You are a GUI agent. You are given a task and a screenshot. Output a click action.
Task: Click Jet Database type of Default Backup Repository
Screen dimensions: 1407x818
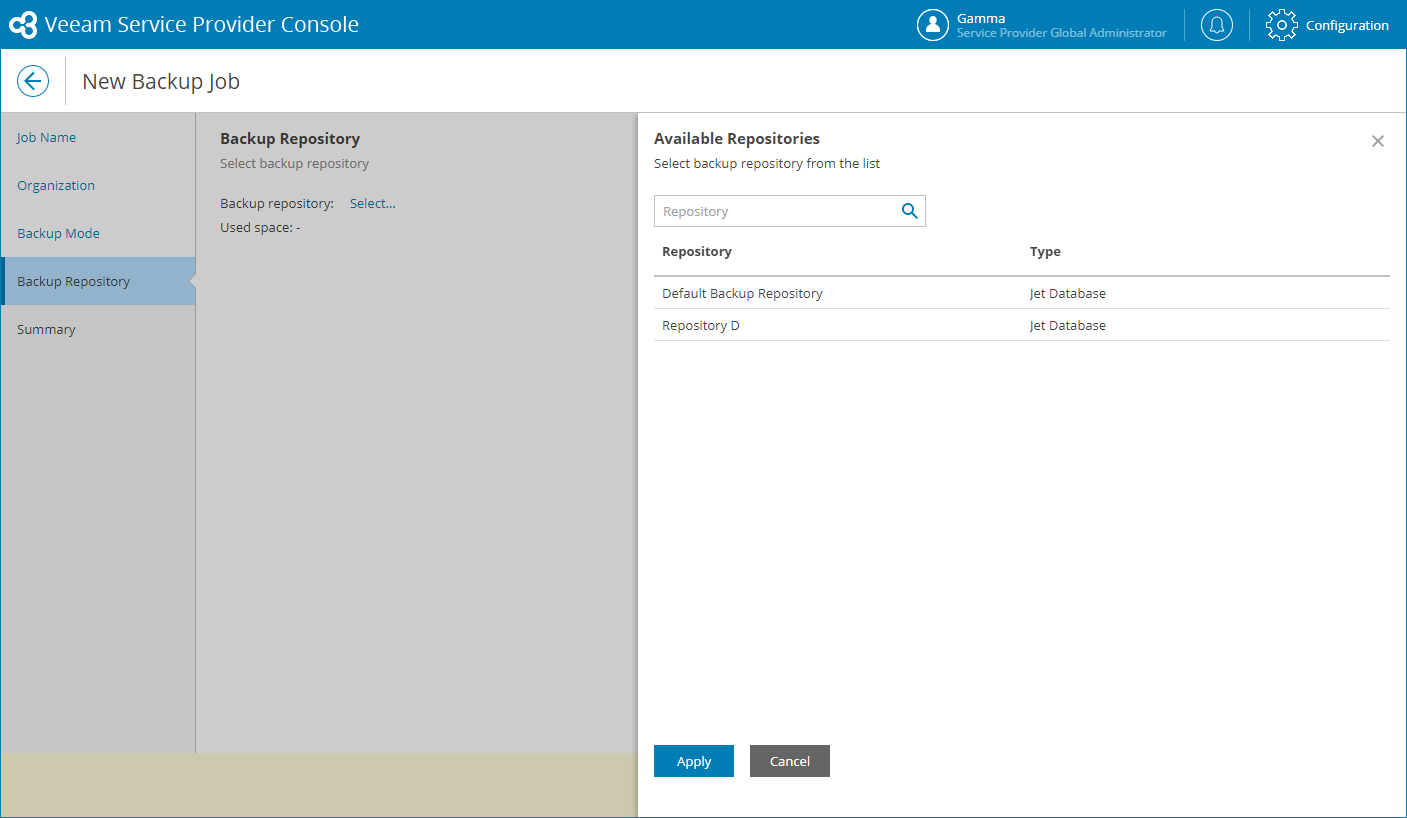click(x=1068, y=293)
